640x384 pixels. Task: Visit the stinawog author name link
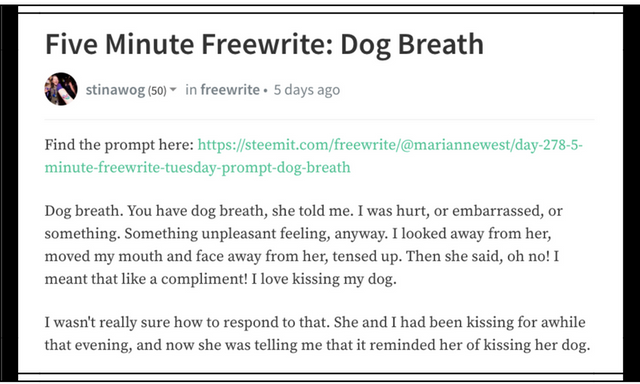pos(115,90)
